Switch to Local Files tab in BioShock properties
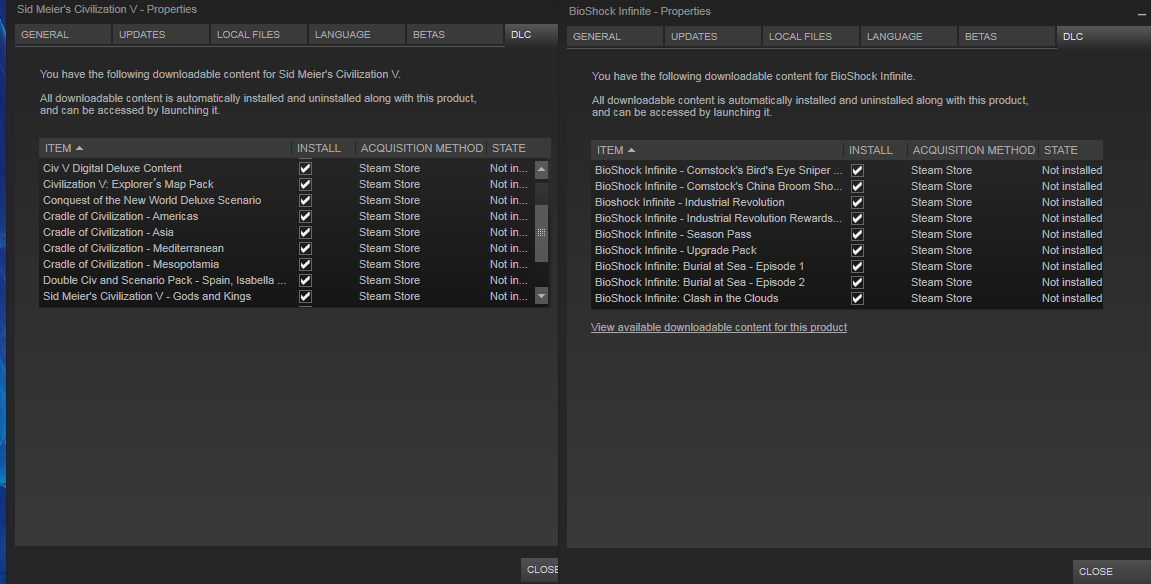Viewport: 1151px width, 584px height. click(x=800, y=37)
